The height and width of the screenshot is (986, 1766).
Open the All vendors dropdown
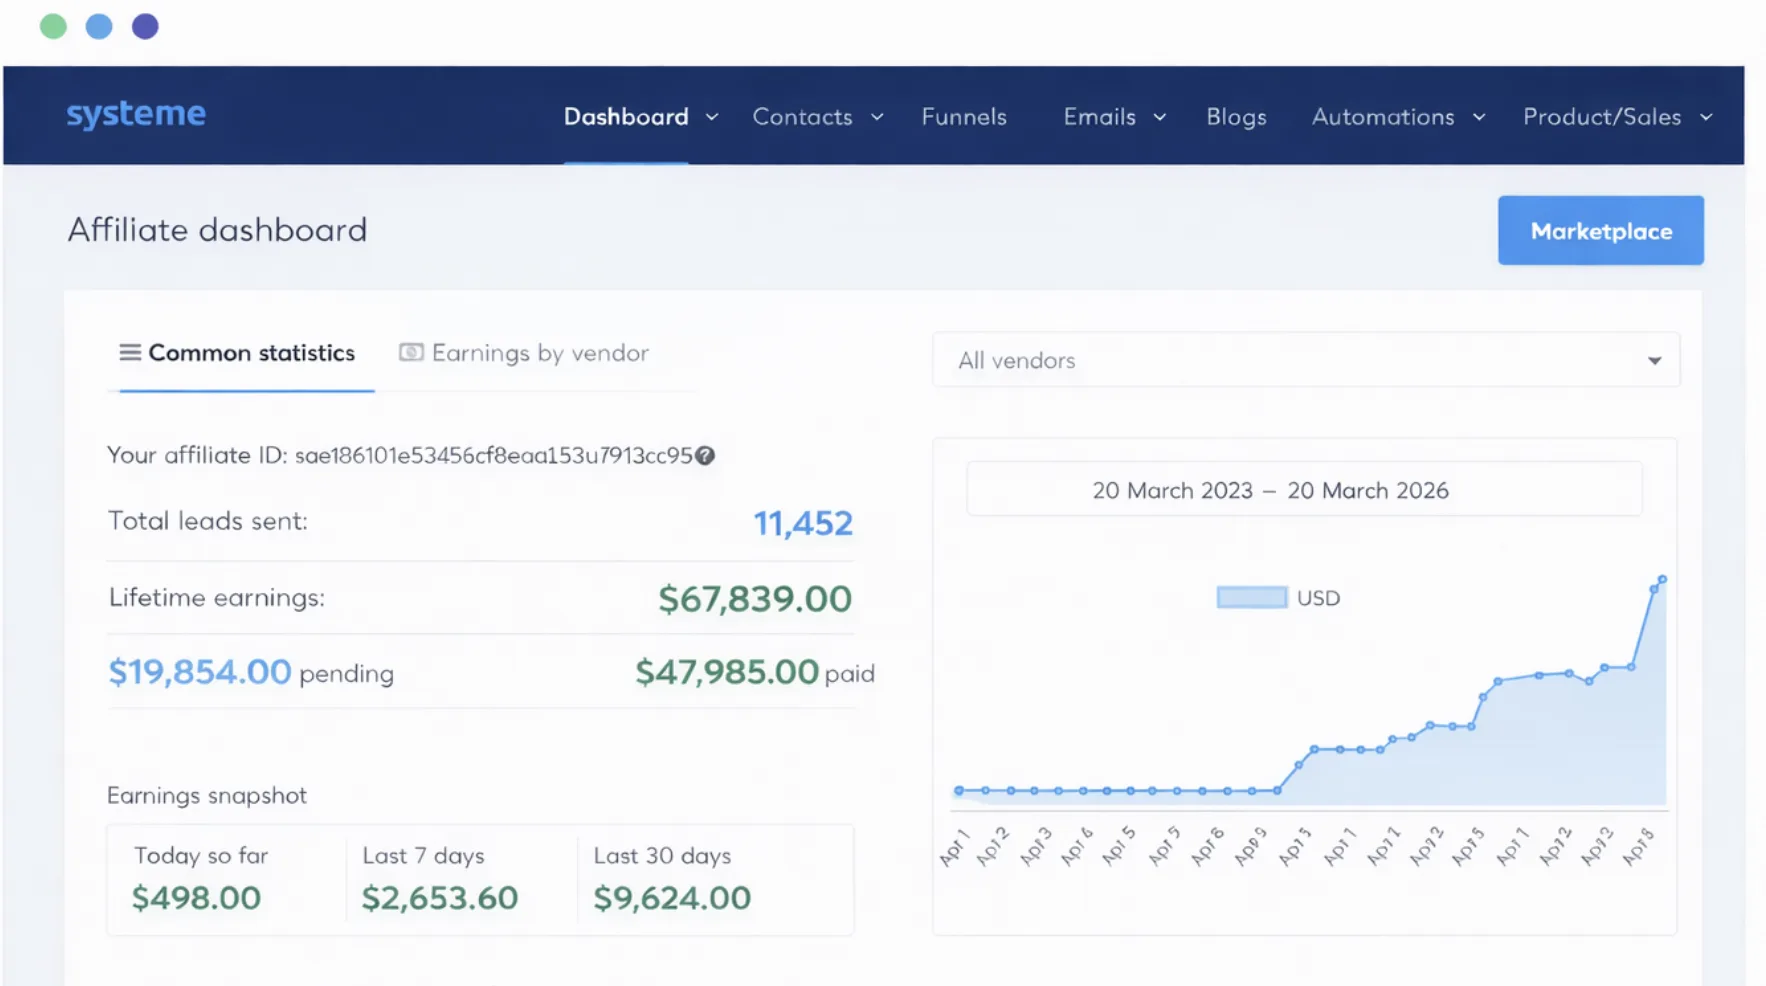[1305, 360]
